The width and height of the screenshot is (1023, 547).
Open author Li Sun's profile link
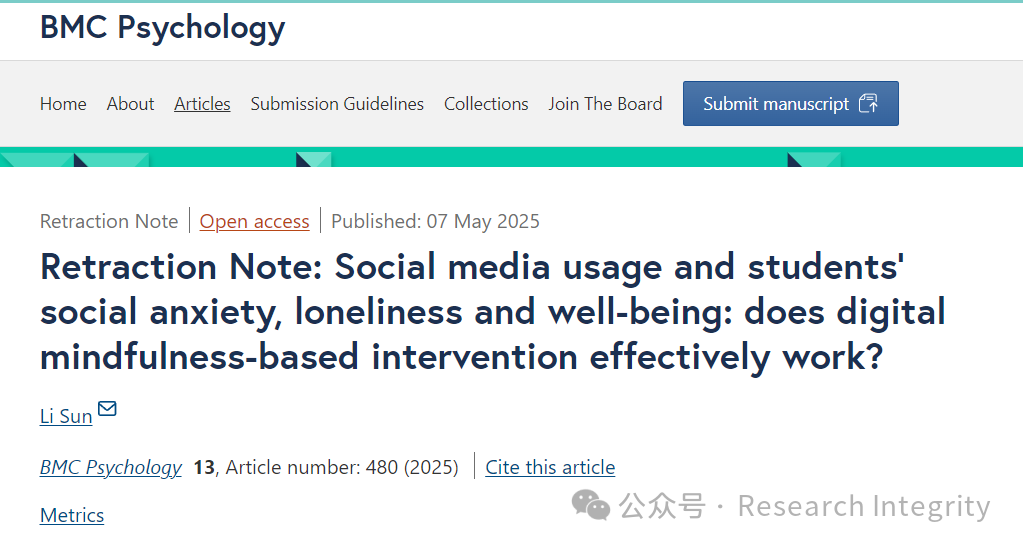tap(66, 416)
